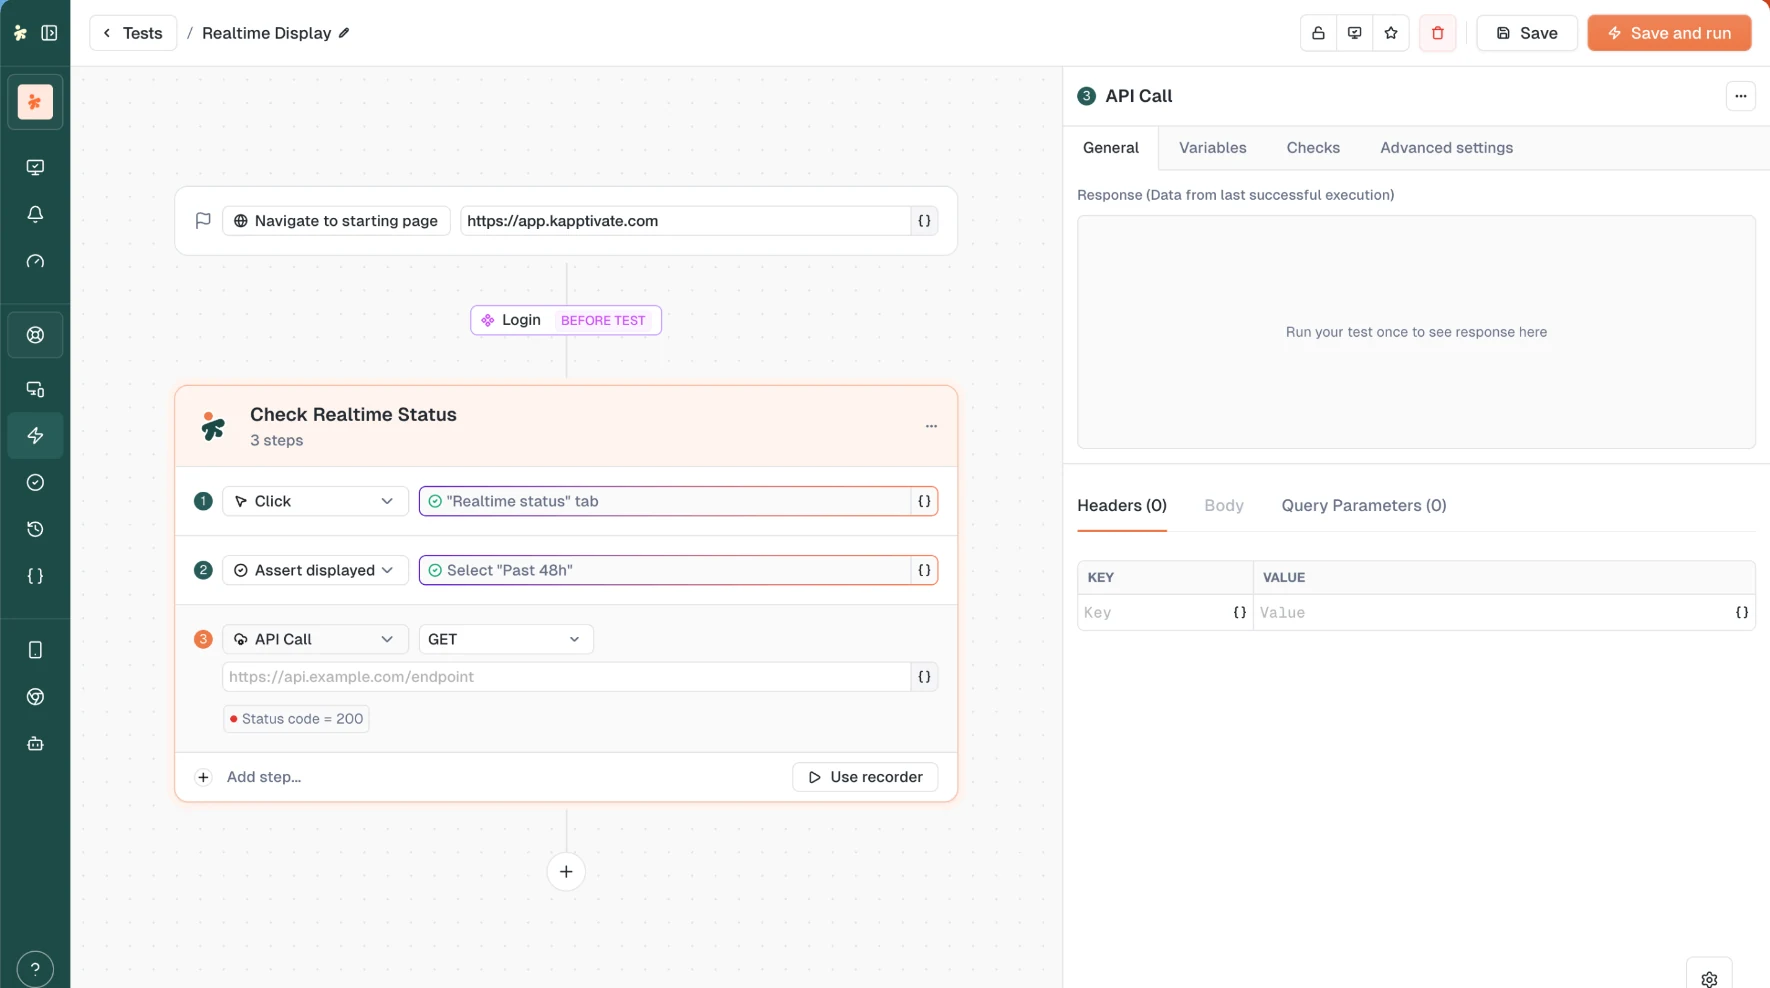The image size is (1770, 988).
Task: Click the flag icon beside Navigate to starting page
Action: pyautogui.click(x=203, y=220)
